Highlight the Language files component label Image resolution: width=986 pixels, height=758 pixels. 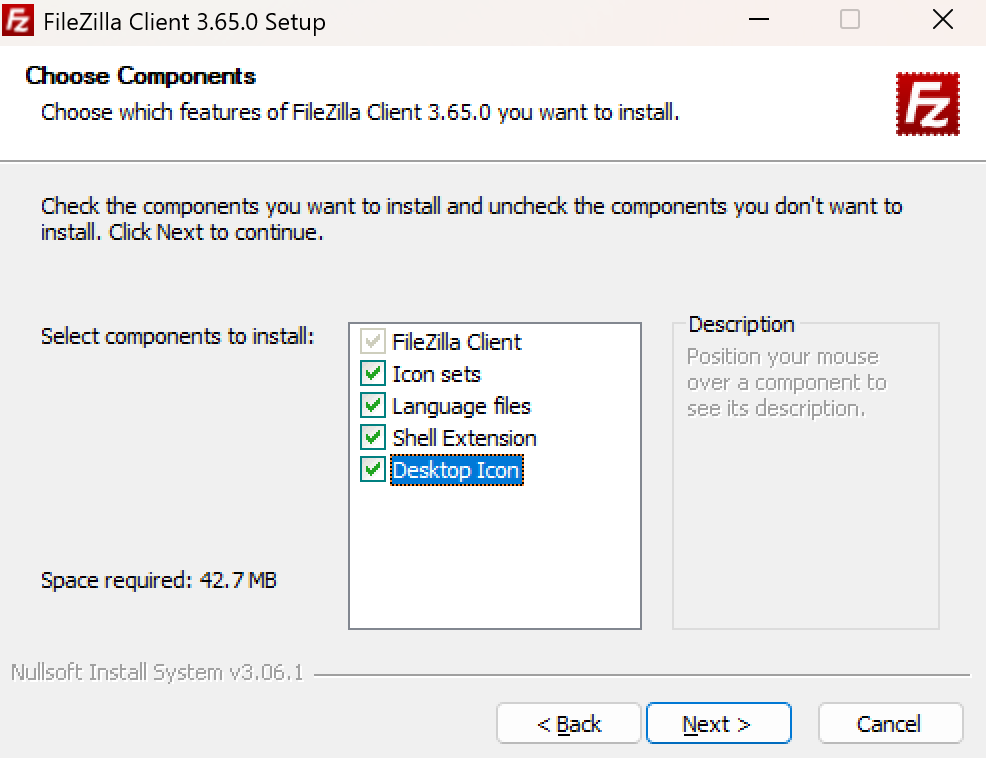coord(461,406)
